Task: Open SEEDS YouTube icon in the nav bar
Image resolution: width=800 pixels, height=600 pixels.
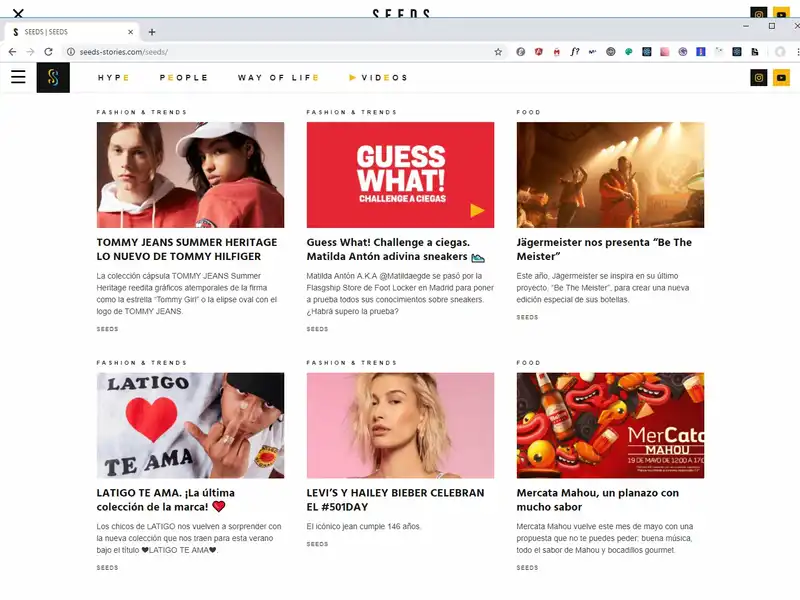Action: [x=781, y=78]
